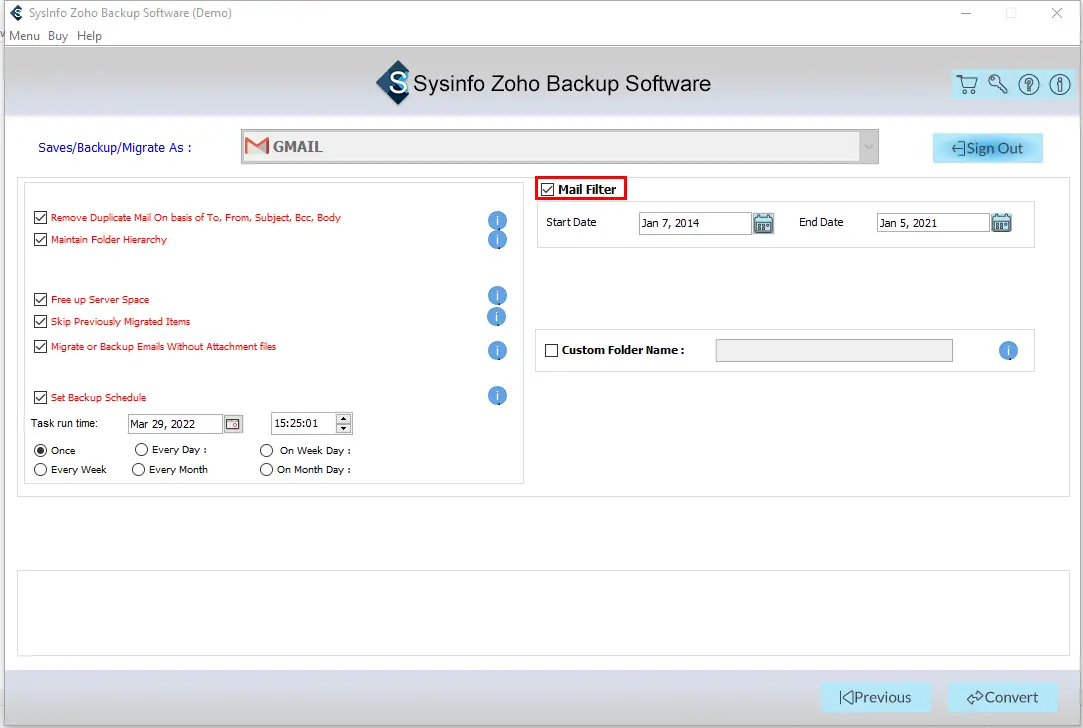This screenshot has height=728, width=1083.
Task: Click info icon next to Custom Folder Name
Action: (1008, 351)
